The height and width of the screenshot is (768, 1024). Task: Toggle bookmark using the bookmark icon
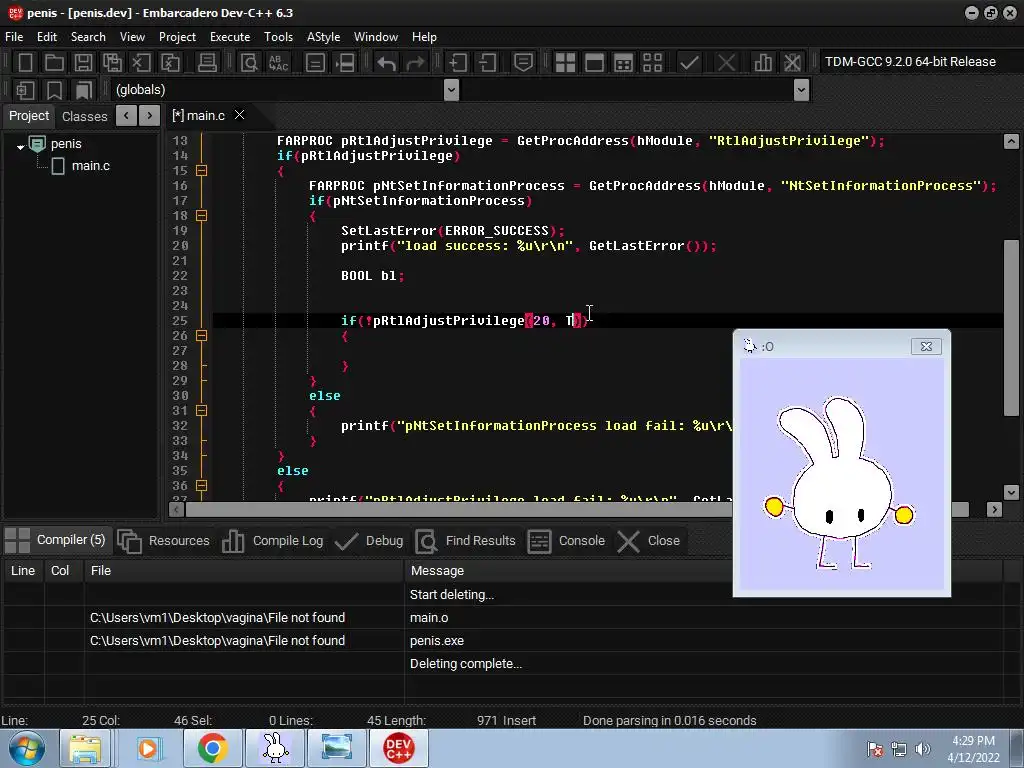(54, 90)
